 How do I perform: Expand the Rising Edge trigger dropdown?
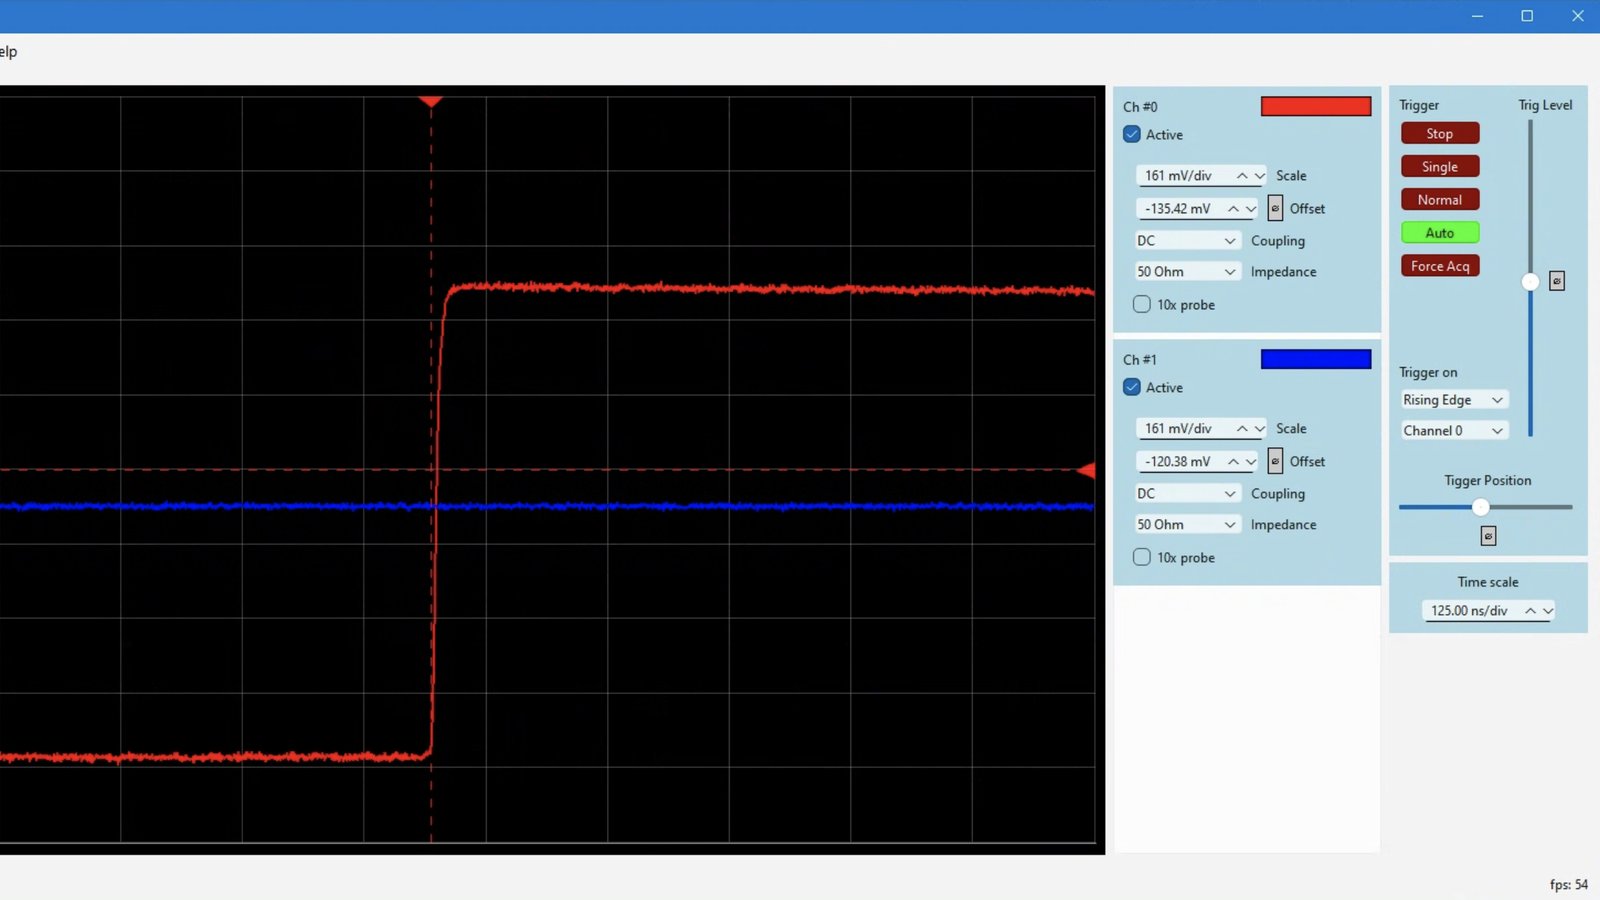tap(1453, 400)
